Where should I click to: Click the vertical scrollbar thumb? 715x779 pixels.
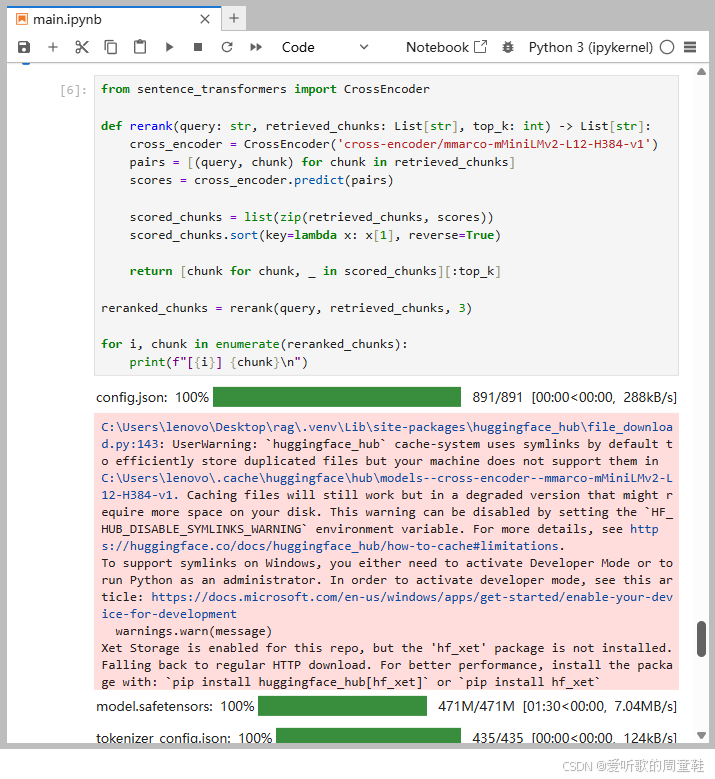click(701, 639)
